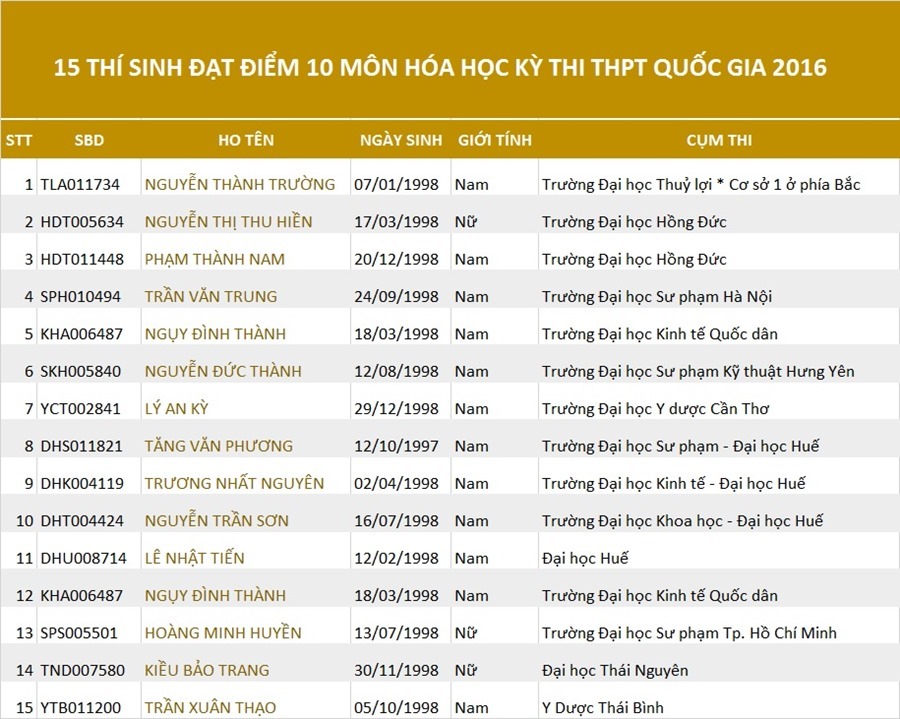Select the cell Trường Đại học Y dược Cần Thơ
The height and width of the screenshot is (719, 900).
(x=655, y=408)
